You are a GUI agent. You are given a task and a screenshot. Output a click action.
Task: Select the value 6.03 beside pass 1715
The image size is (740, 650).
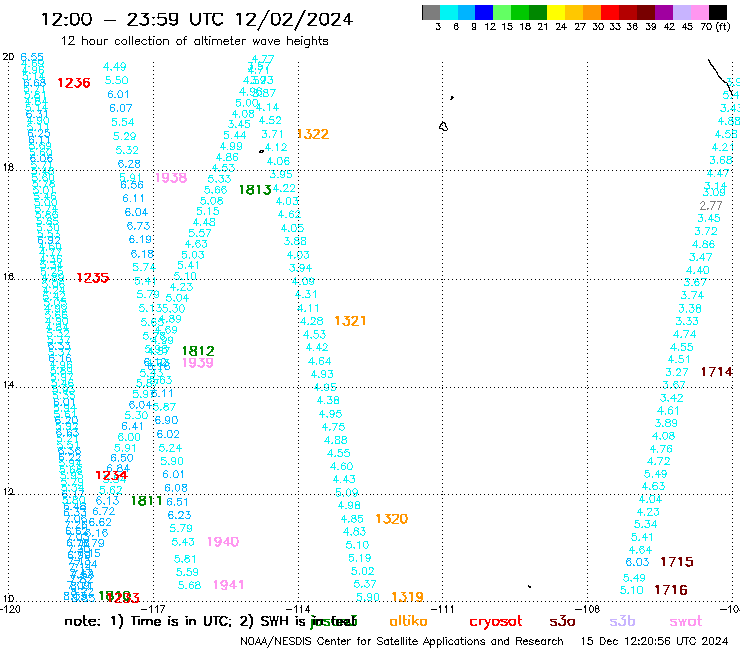pos(637,562)
